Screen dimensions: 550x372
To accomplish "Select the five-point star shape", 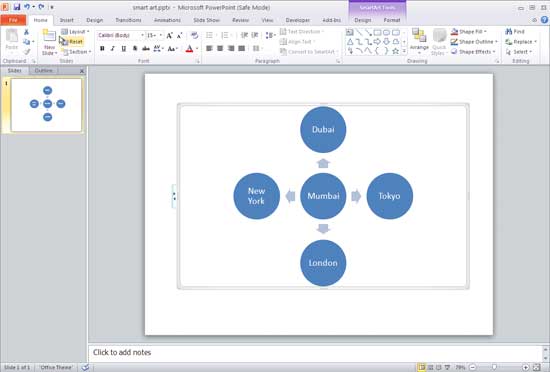I will (x=395, y=51).
